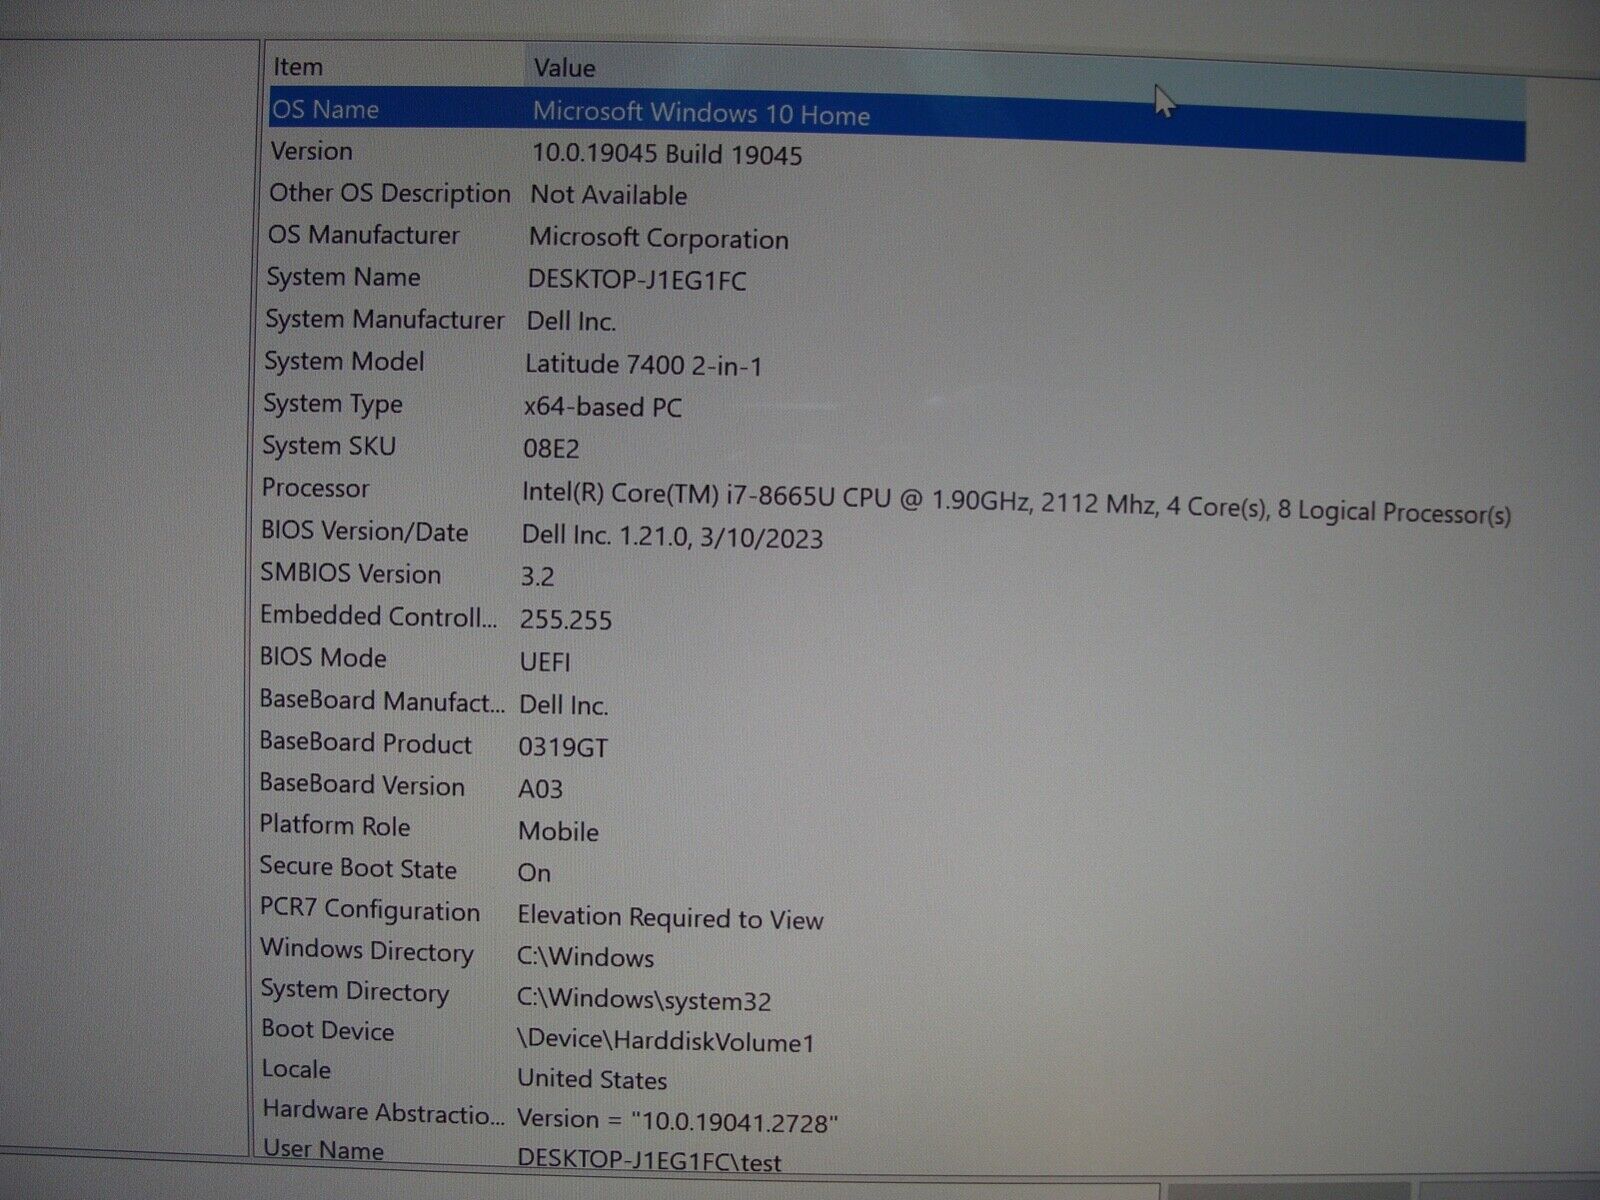Click the On value for Secure Boot
Viewport: 1600px width, 1200px height.
534,873
